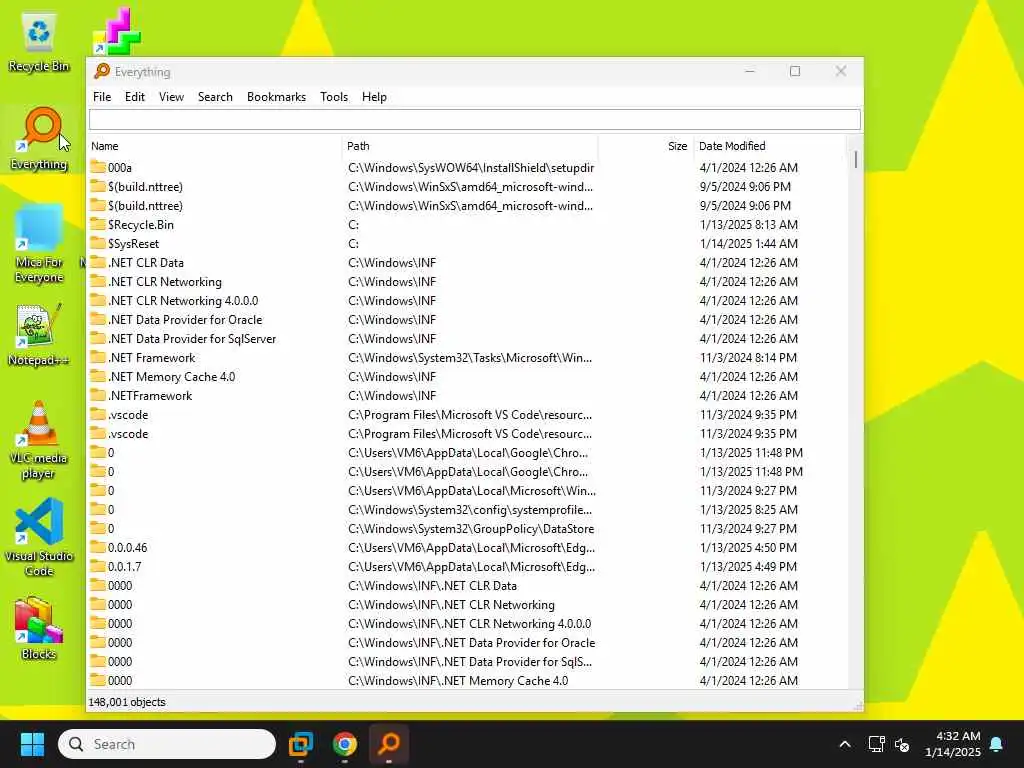This screenshot has height=768, width=1024.
Task: Click path C:\Windows\INF\.NET Data Provider for Oracle
Action: coord(472,643)
